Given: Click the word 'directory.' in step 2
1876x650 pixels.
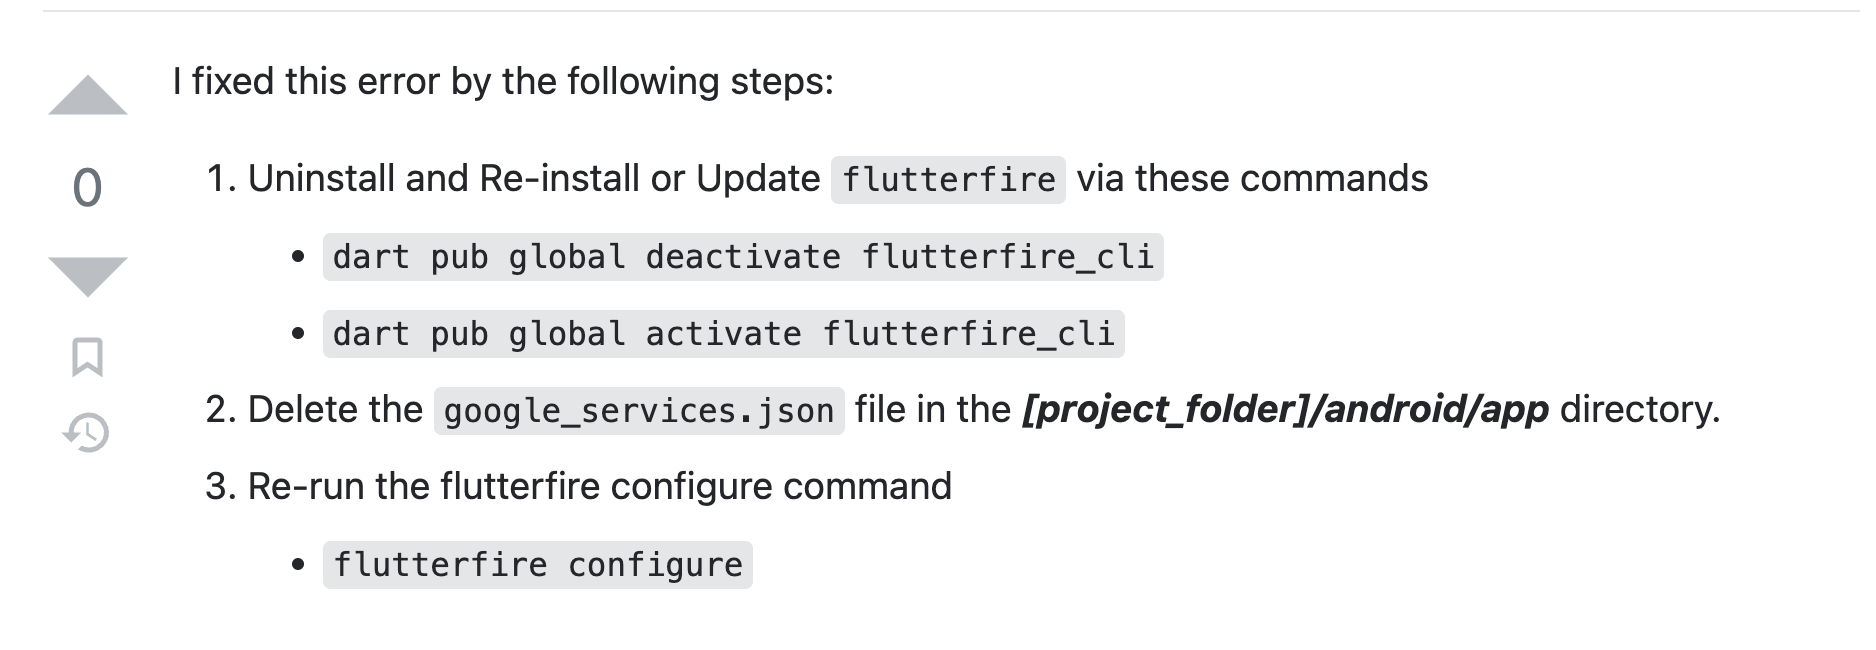Looking at the screenshot, I should click(x=1640, y=410).
